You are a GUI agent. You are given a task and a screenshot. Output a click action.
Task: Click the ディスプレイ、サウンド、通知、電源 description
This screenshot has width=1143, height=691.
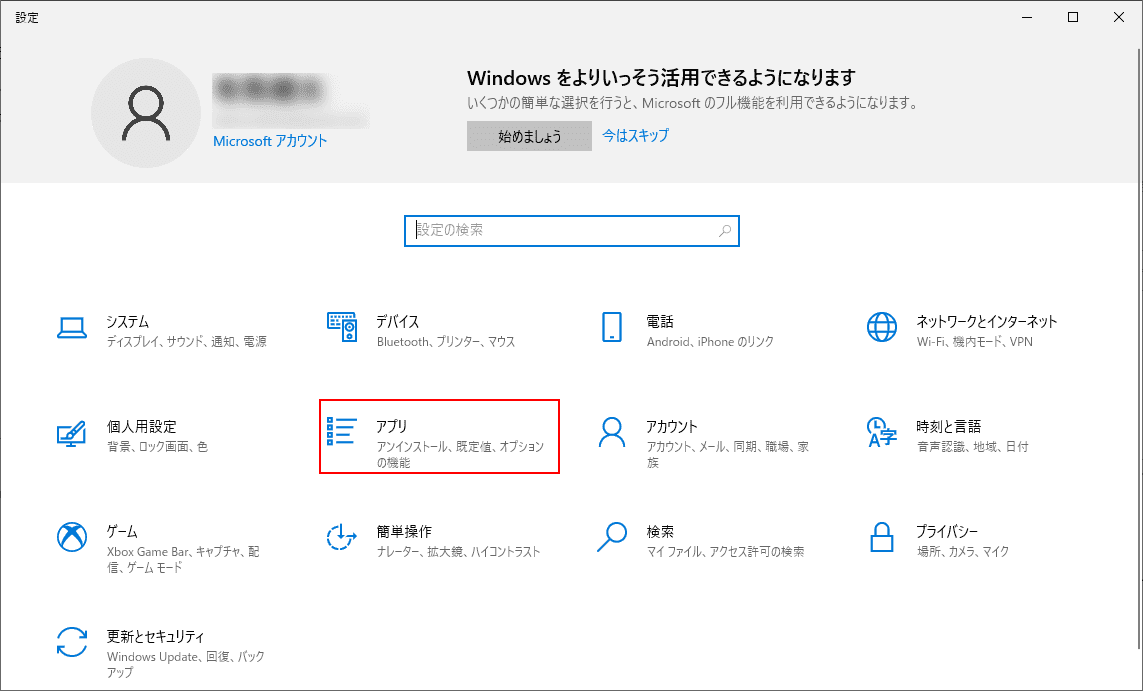pos(187,342)
